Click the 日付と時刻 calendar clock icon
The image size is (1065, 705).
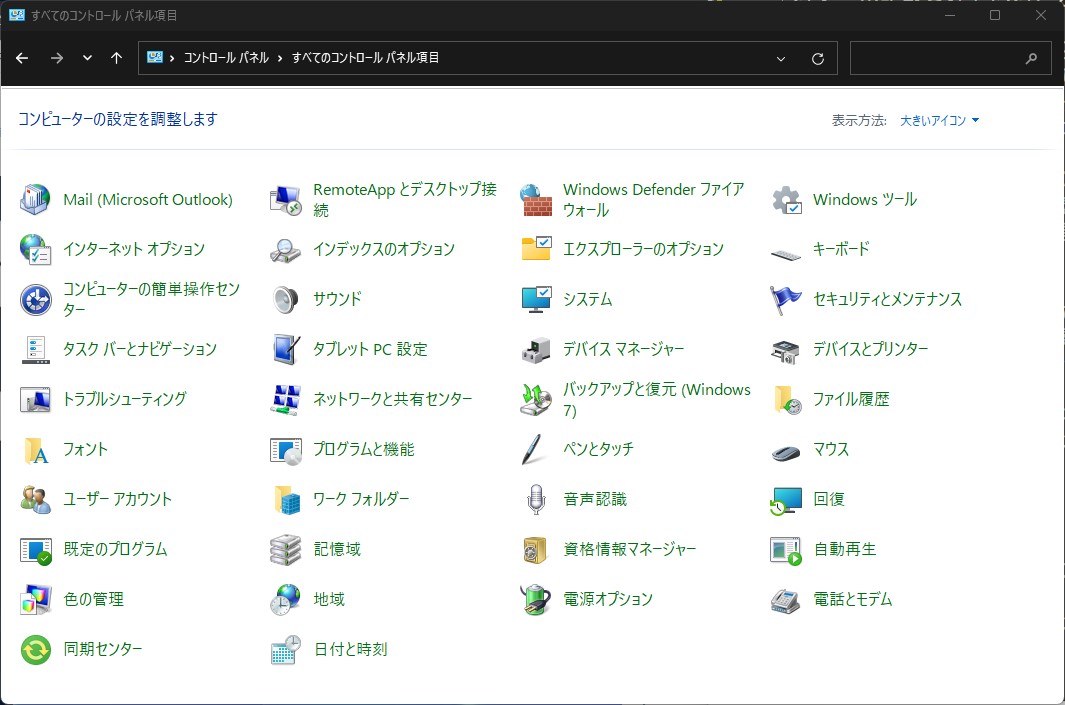[286, 649]
